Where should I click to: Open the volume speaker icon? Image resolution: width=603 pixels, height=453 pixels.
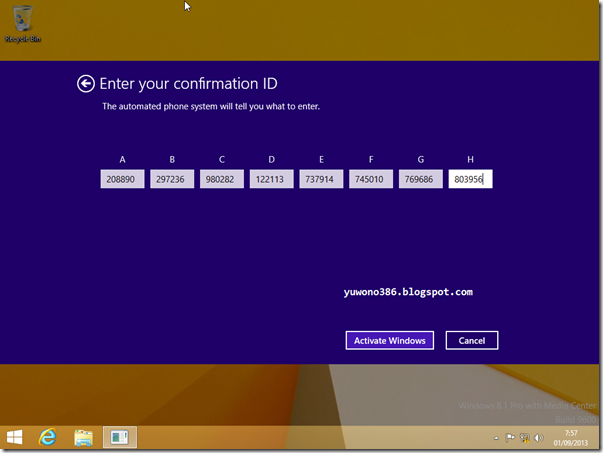click(539, 438)
